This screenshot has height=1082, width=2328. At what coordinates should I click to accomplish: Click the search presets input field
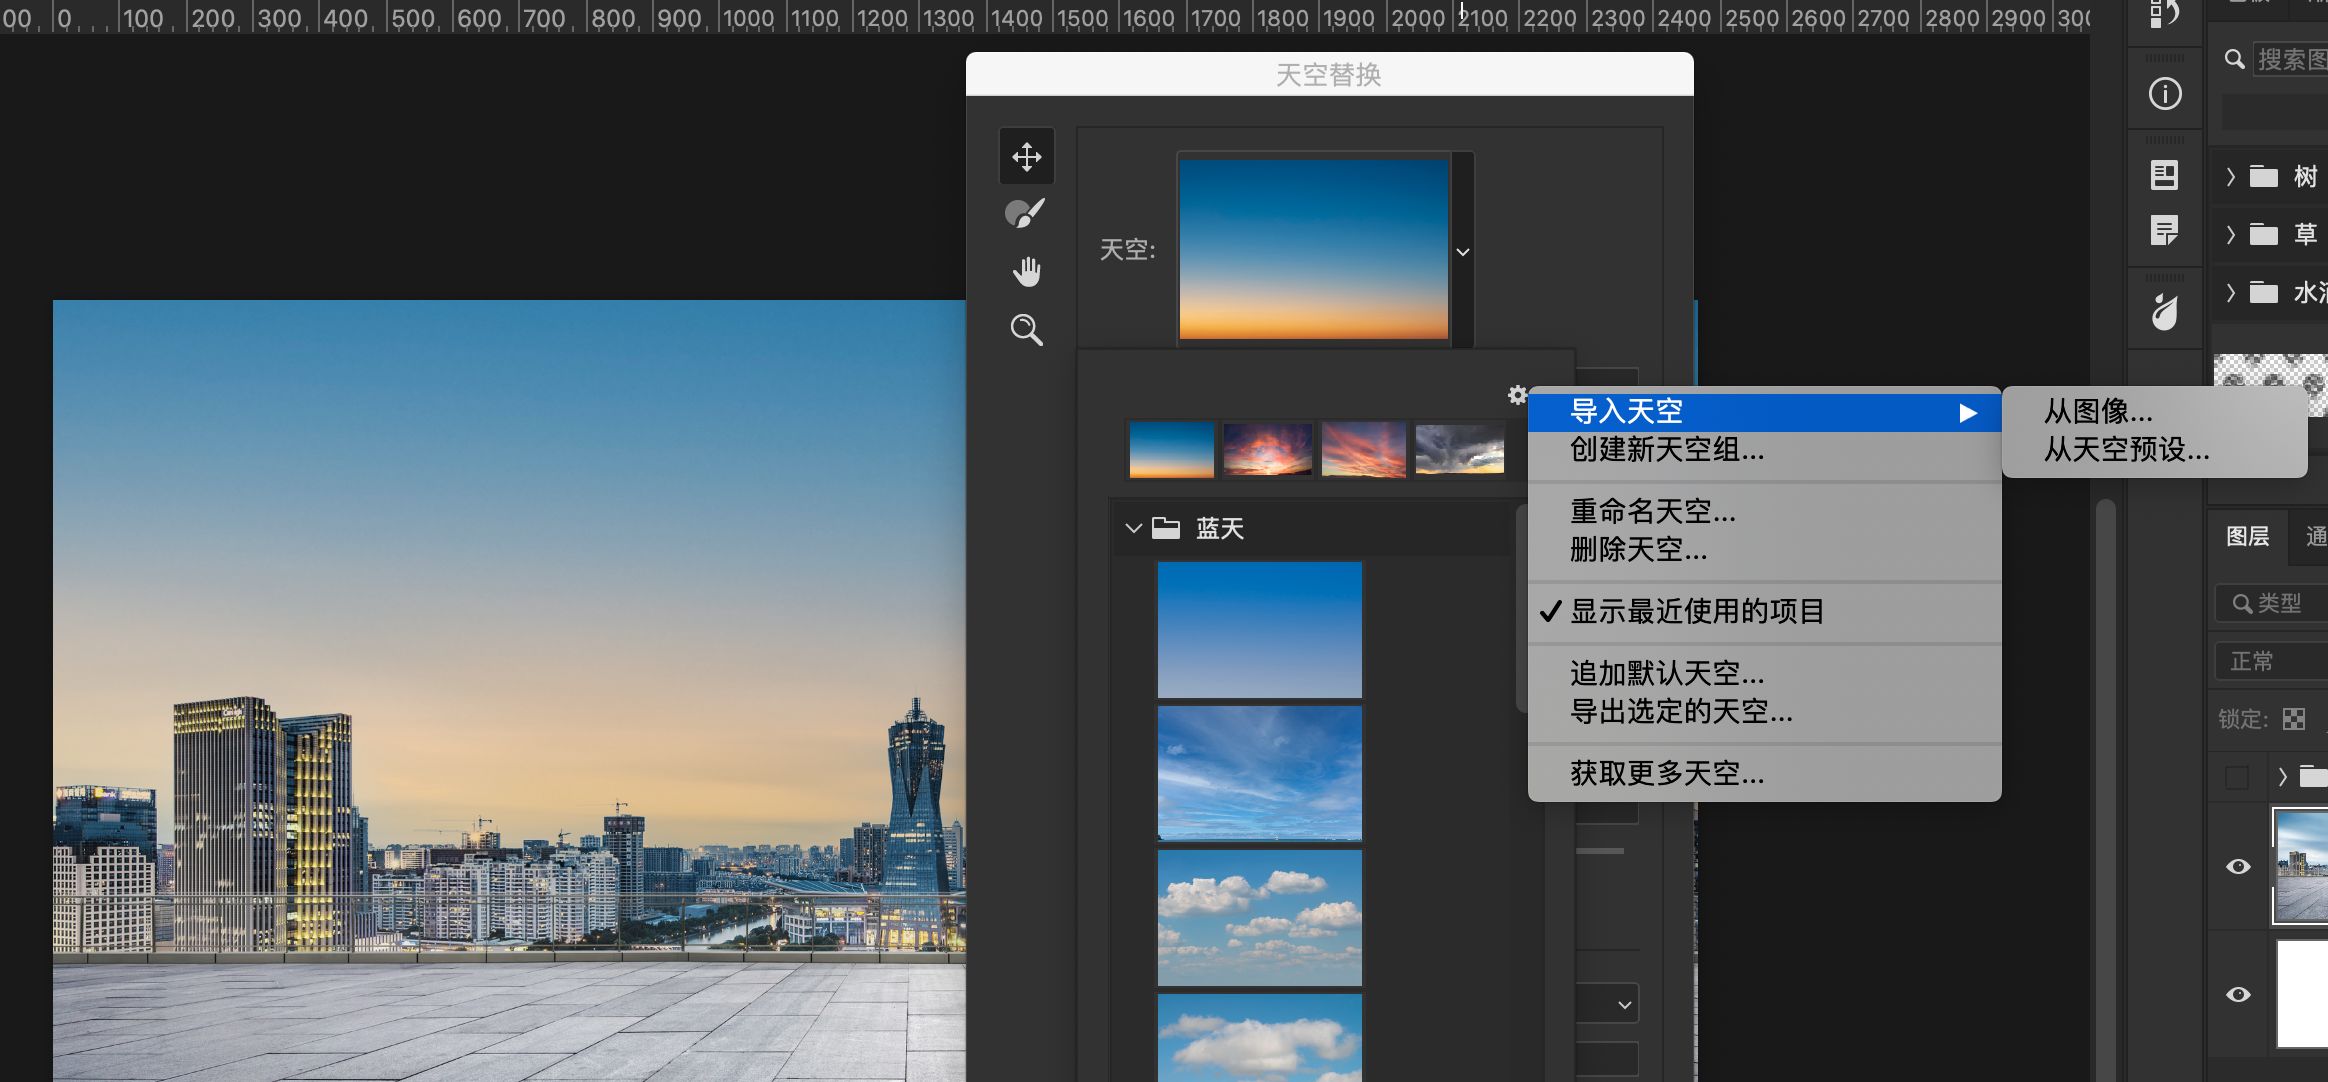pos(2290,59)
